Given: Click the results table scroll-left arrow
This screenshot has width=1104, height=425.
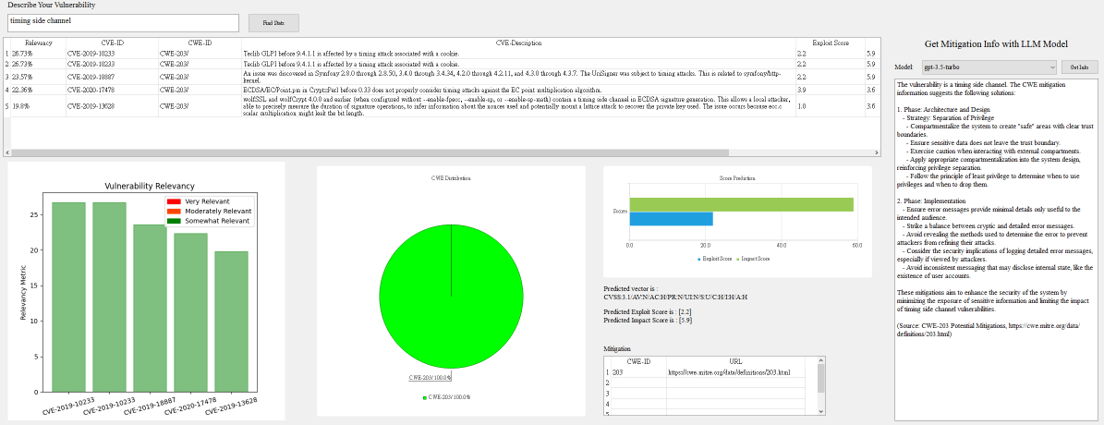Looking at the screenshot, I should [8, 153].
